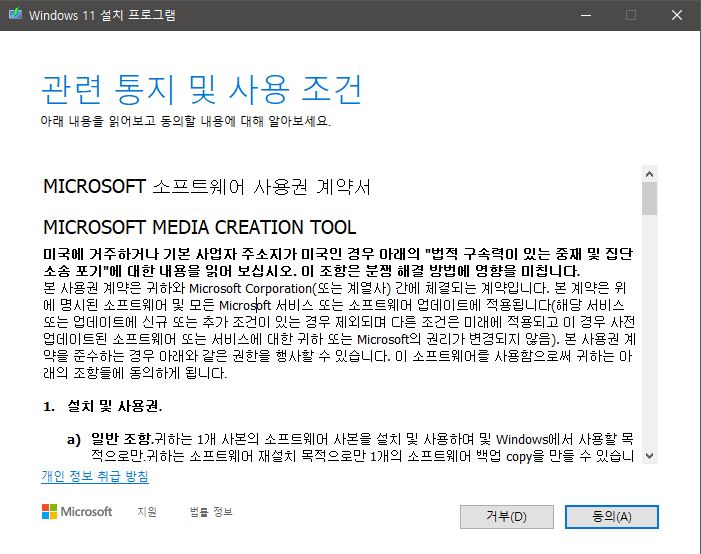Click the MICROSOFT MEDIA CREATION TOOL heading
701x554 pixels.
pos(199,227)
